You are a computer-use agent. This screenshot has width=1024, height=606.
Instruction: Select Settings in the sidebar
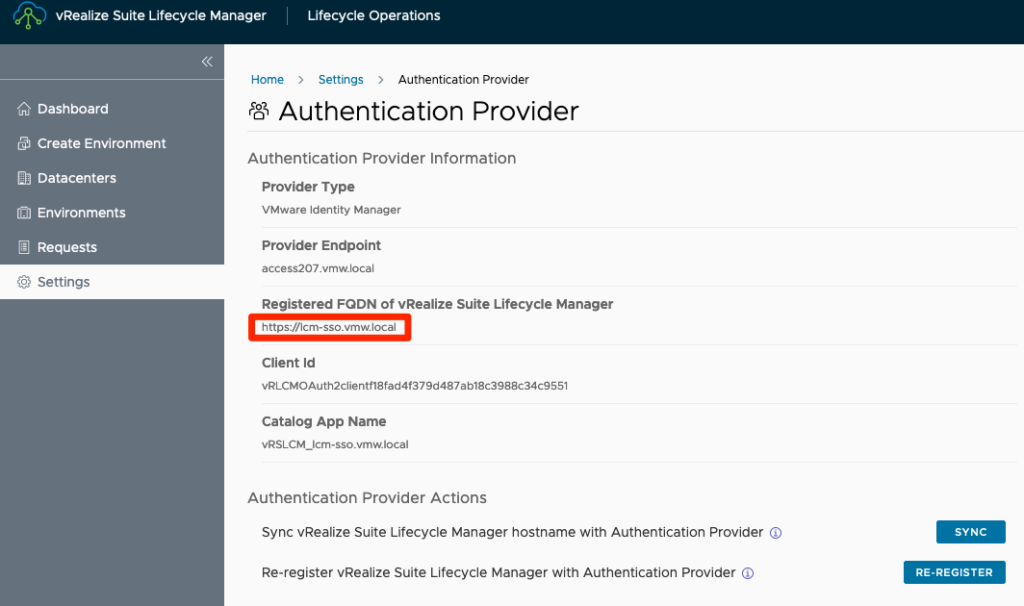coord(112,282)
